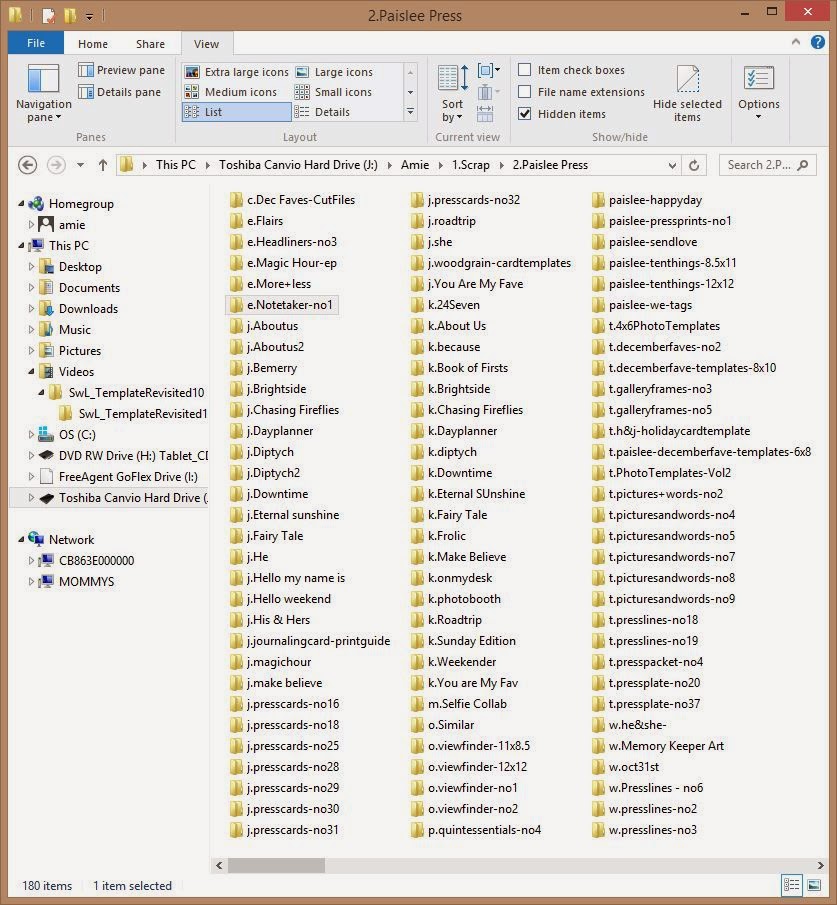Go up one folder with Up arrow
Viewport: 837px width, 905px height.
pos(103,165)
